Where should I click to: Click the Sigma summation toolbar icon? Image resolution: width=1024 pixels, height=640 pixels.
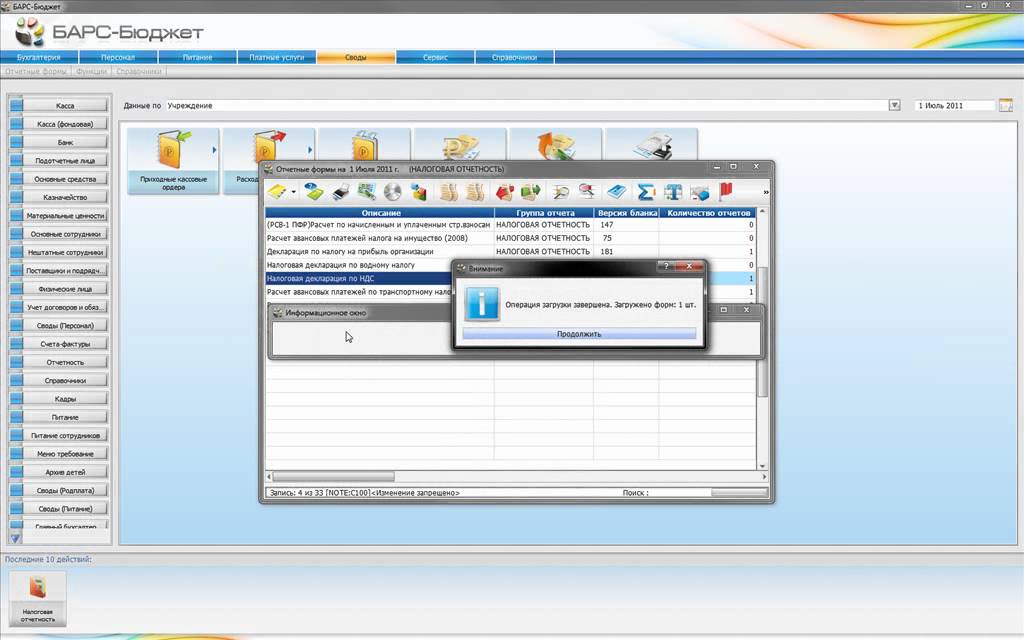[x=645, y=191]
